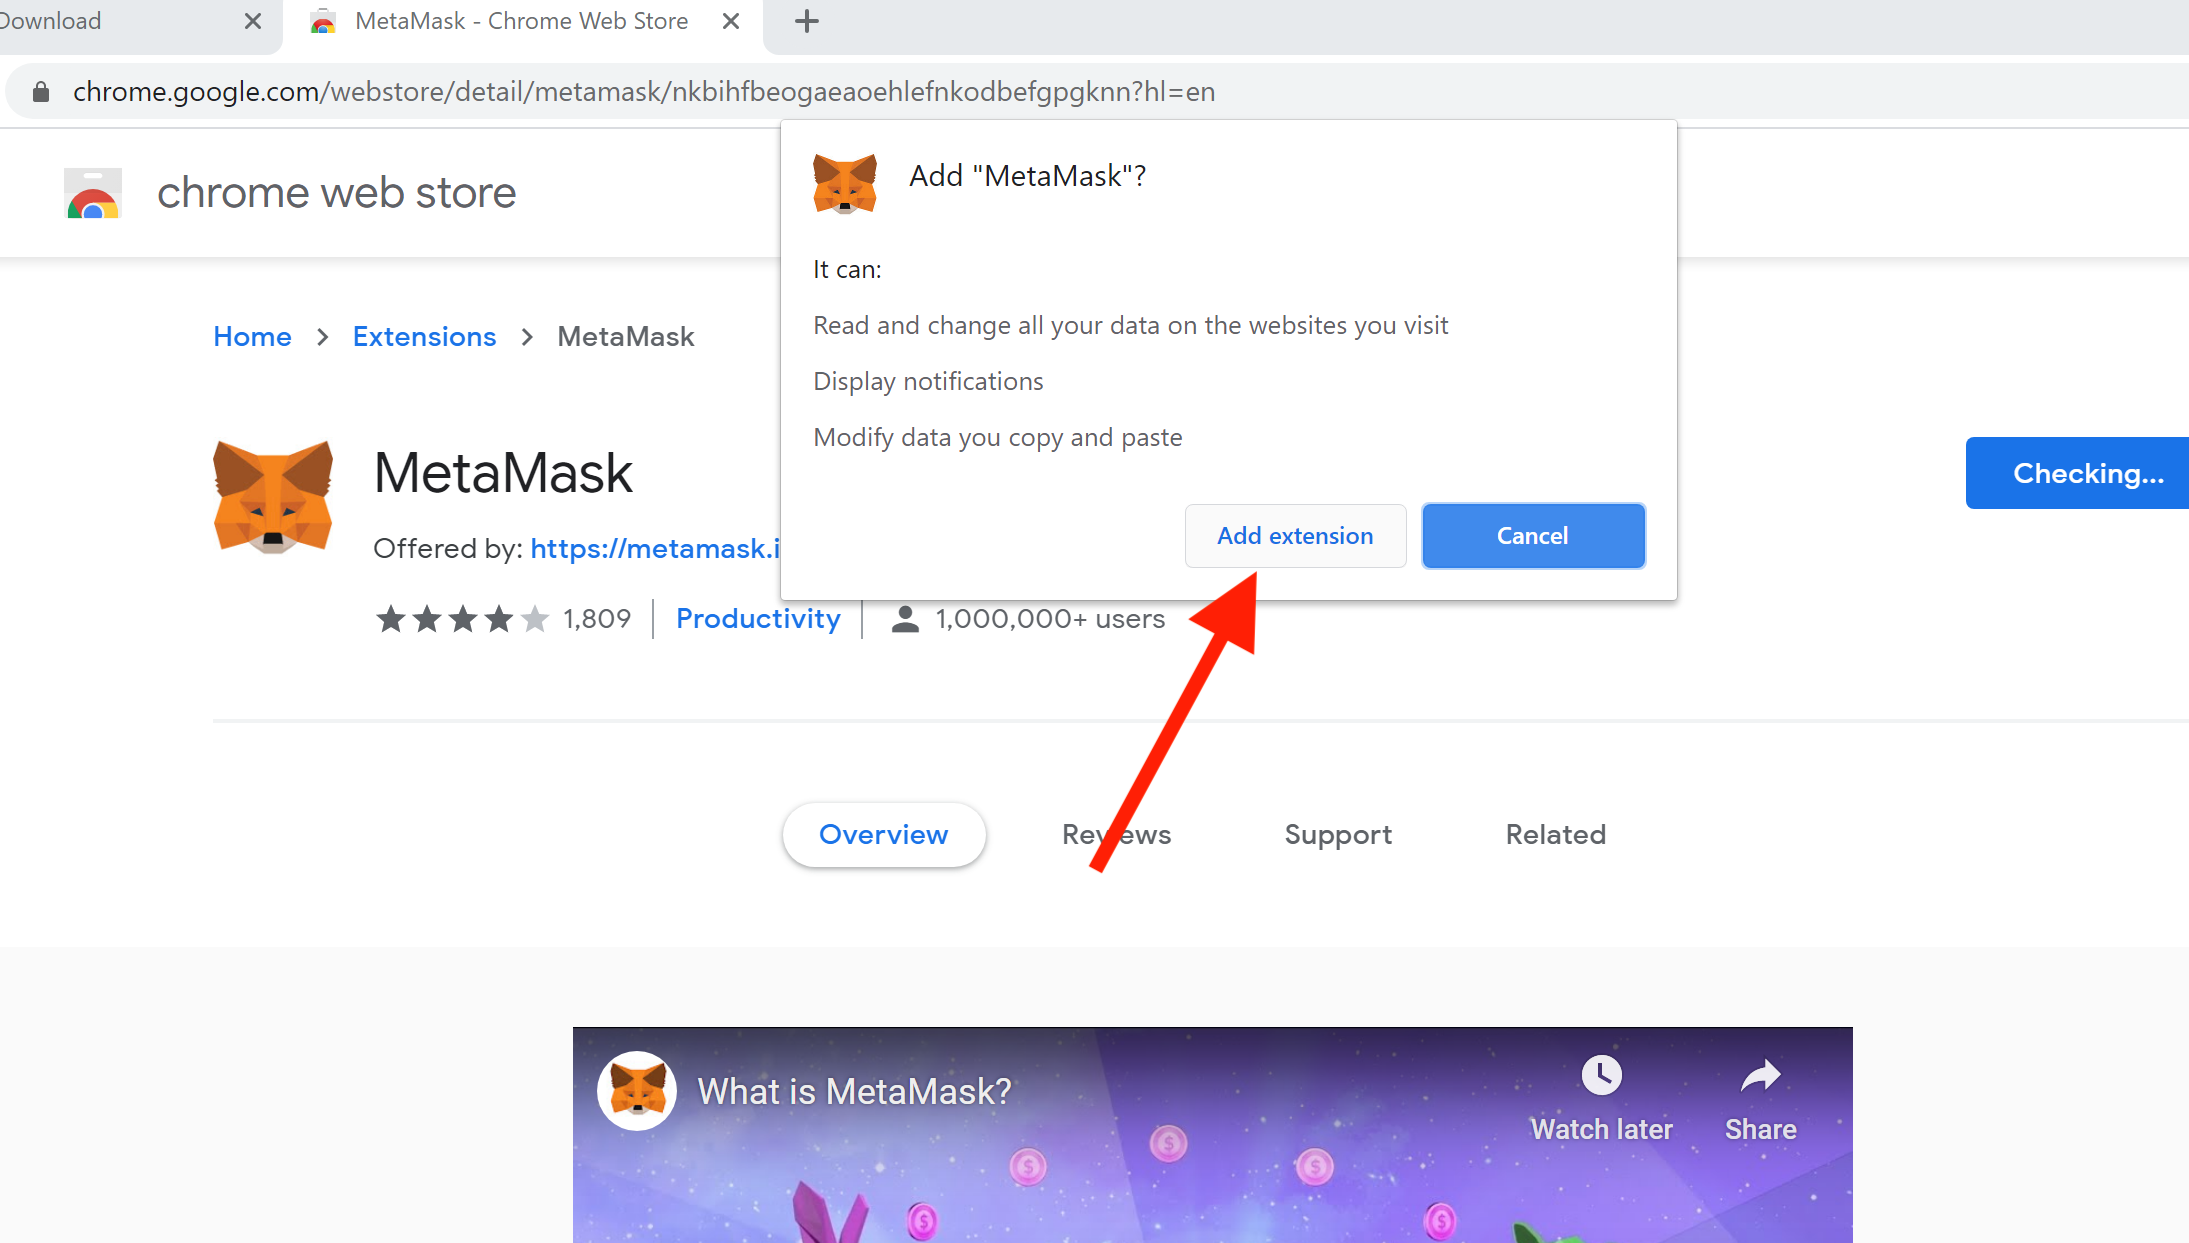Click the Productivity category label
2189x1243 pixels.
coord(758,618)
